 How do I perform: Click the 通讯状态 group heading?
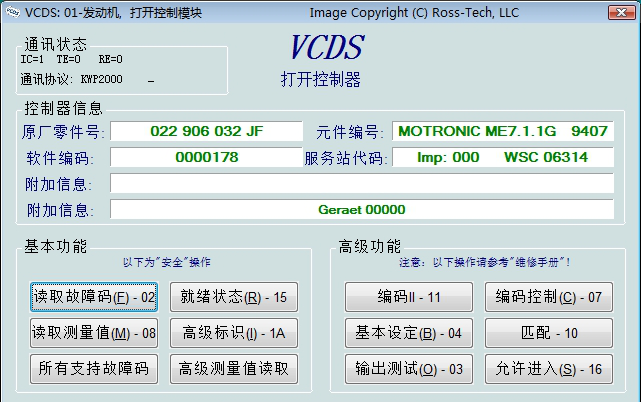click(56, 44)
